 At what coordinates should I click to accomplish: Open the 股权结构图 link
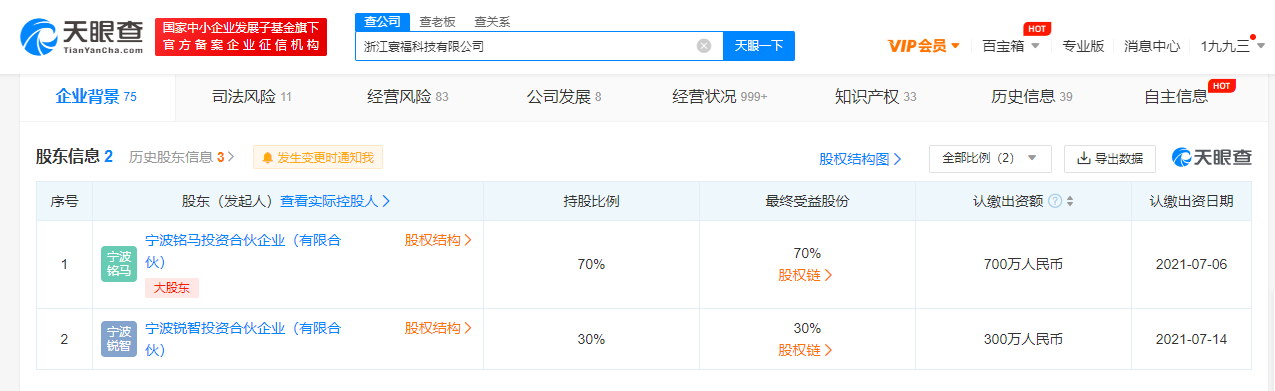click(x=861, y=159)
